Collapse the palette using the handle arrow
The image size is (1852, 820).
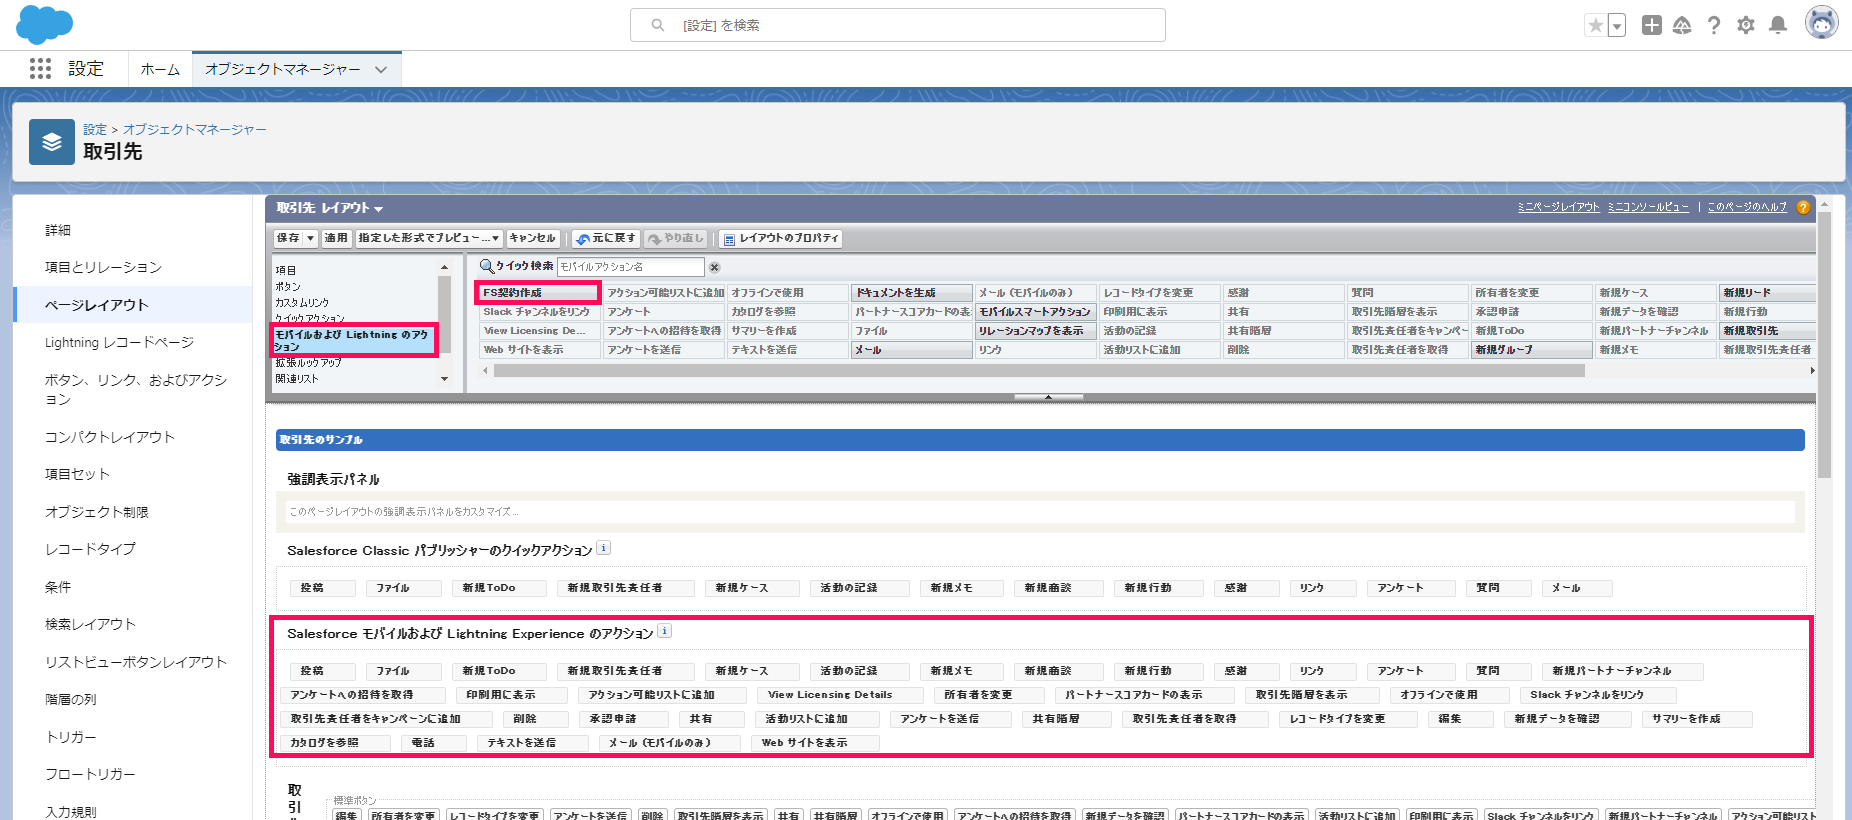tap(1048, 397)
